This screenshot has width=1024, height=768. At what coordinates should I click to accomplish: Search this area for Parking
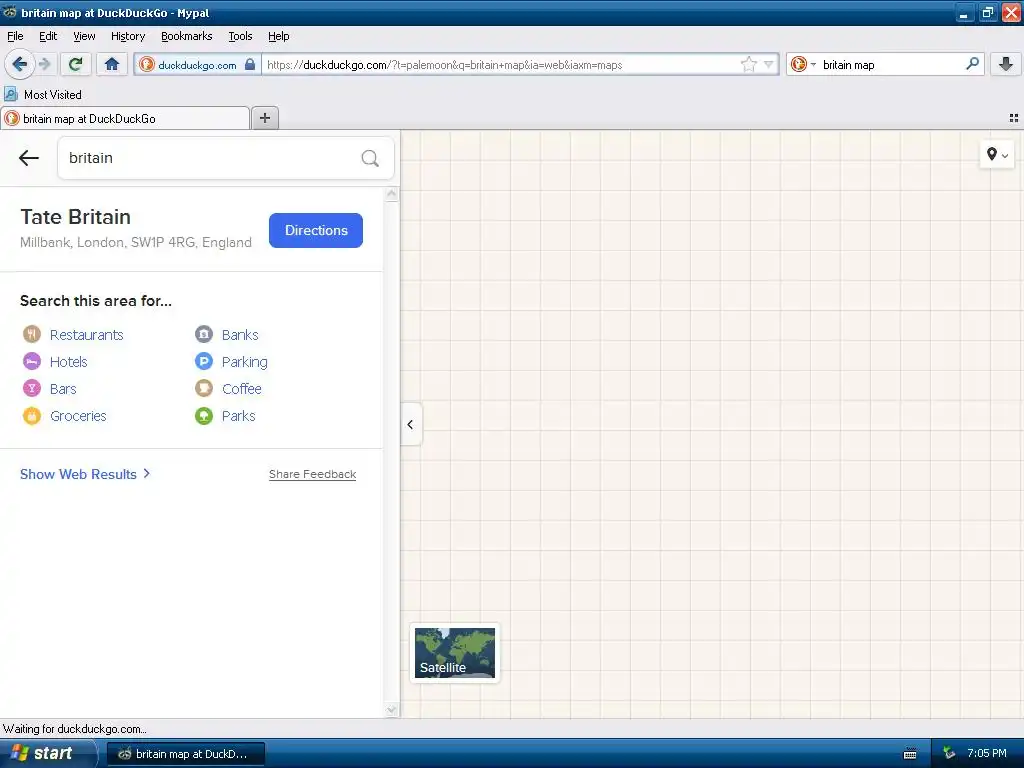[x=244, y=361]
